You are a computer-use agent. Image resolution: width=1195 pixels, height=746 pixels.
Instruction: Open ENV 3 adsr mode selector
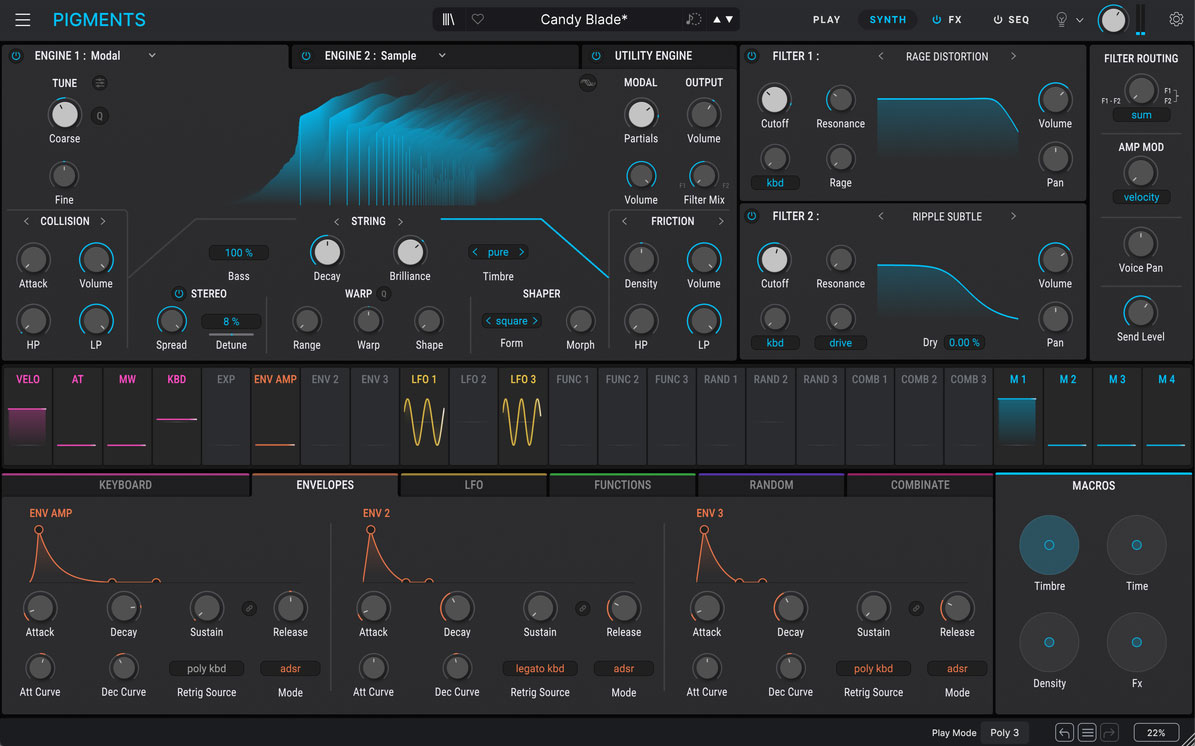[x=957, y=668]
